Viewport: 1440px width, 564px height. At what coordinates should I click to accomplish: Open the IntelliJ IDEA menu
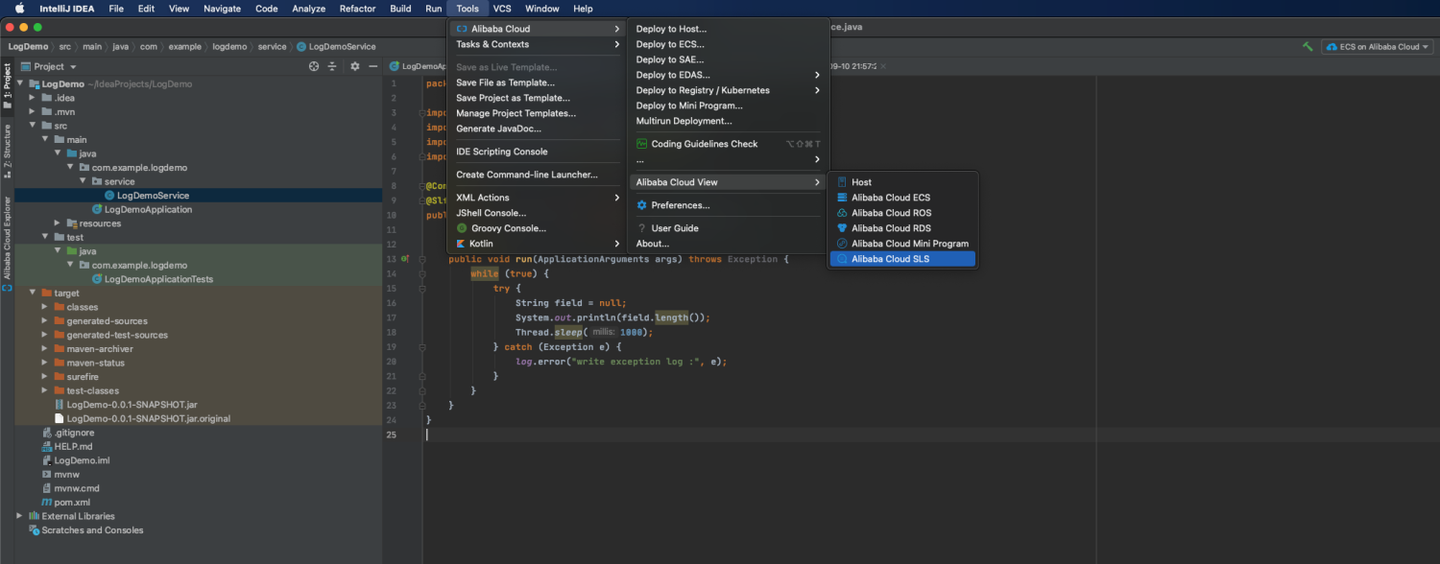(68, 8)
